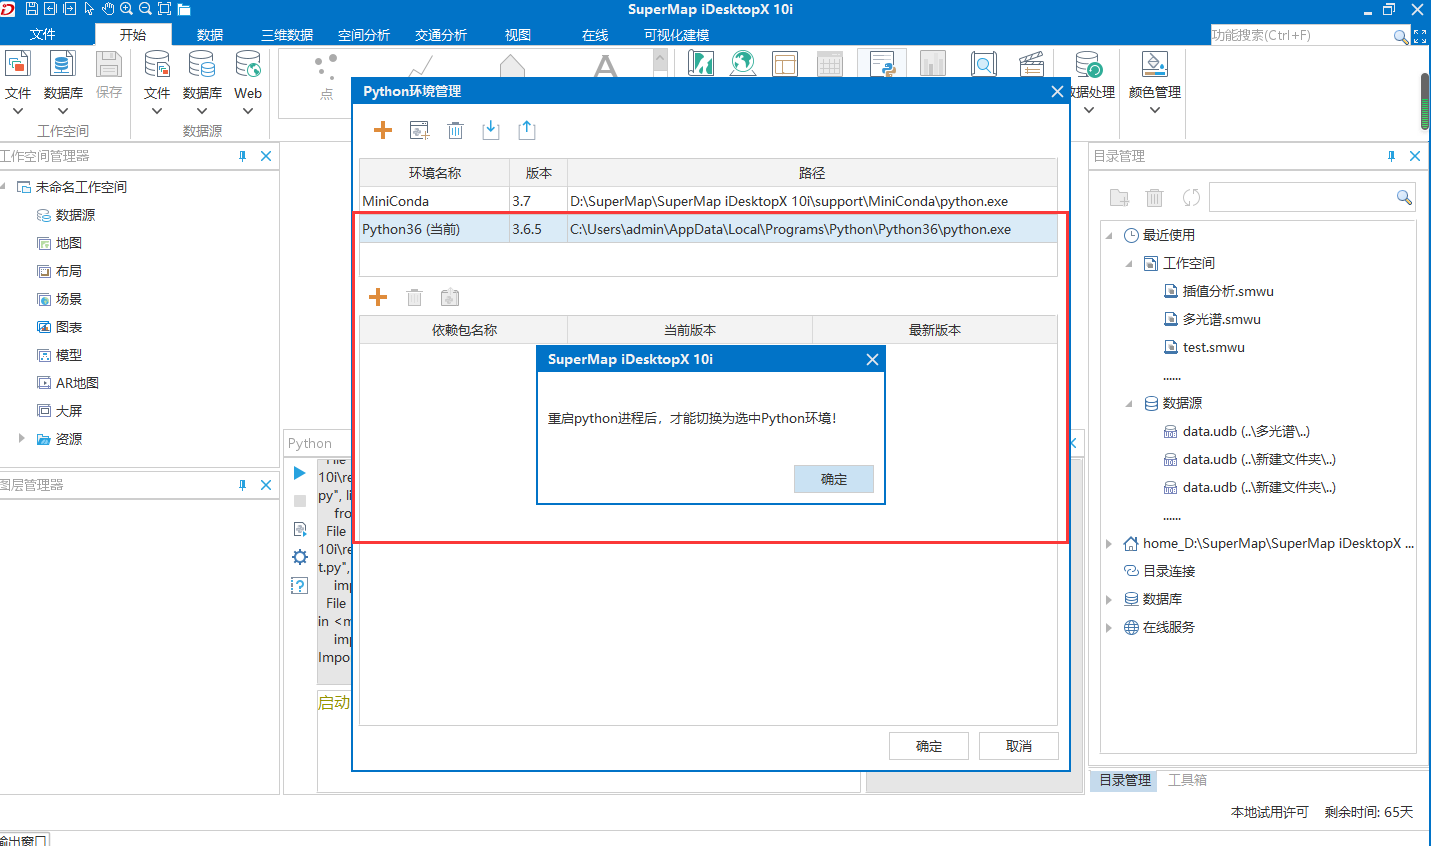The image size is (1431, 846).
Task: Pin the 工作空间管理器 panel
Action: click(x=242, y=156)
